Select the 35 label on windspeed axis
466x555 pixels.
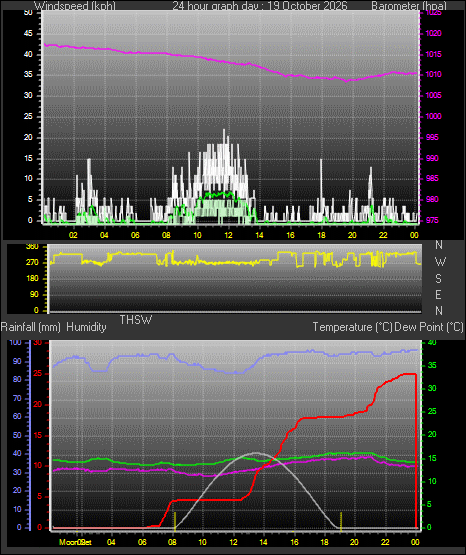(x=28, y=75)
